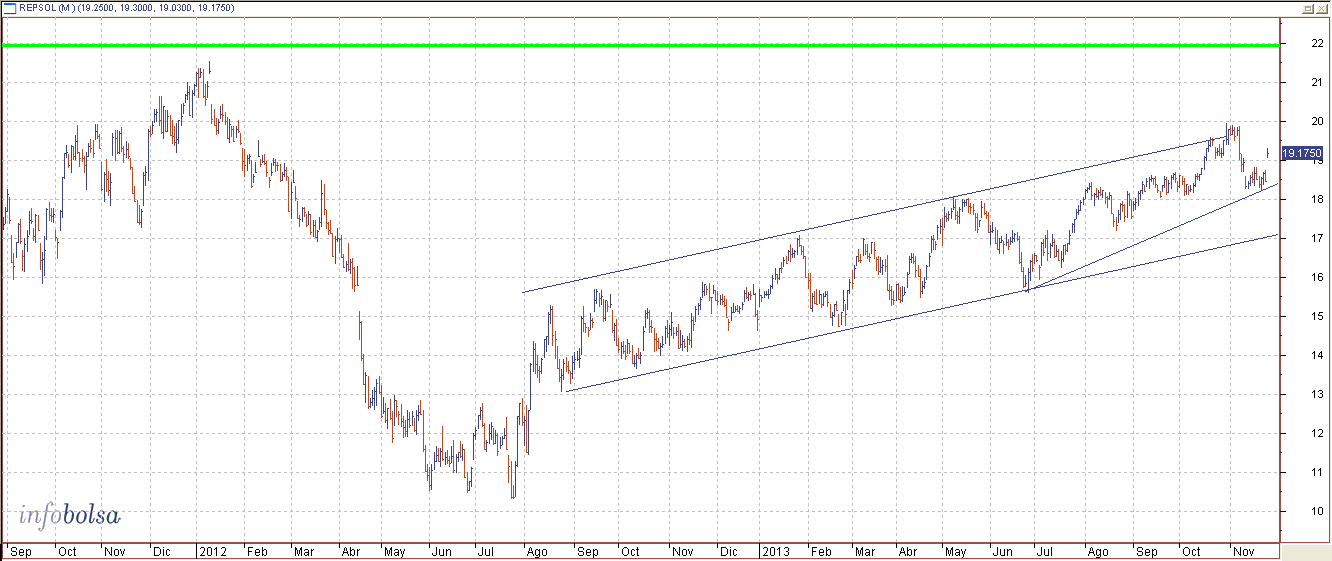Close the REPSOL chart window

point(1321,7)
